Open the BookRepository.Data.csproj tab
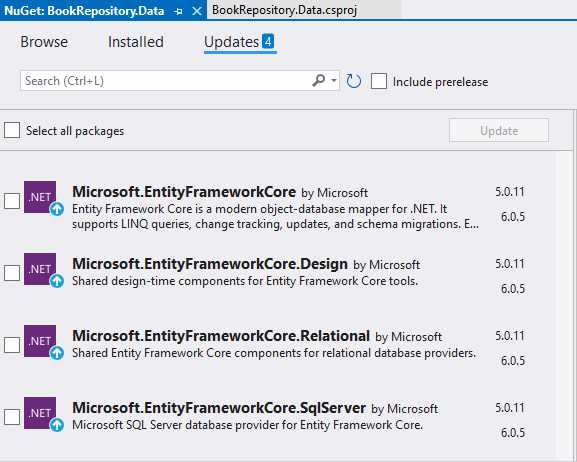Image resolution: width=577 pixels, height=462 pixels. click(284, 10)
